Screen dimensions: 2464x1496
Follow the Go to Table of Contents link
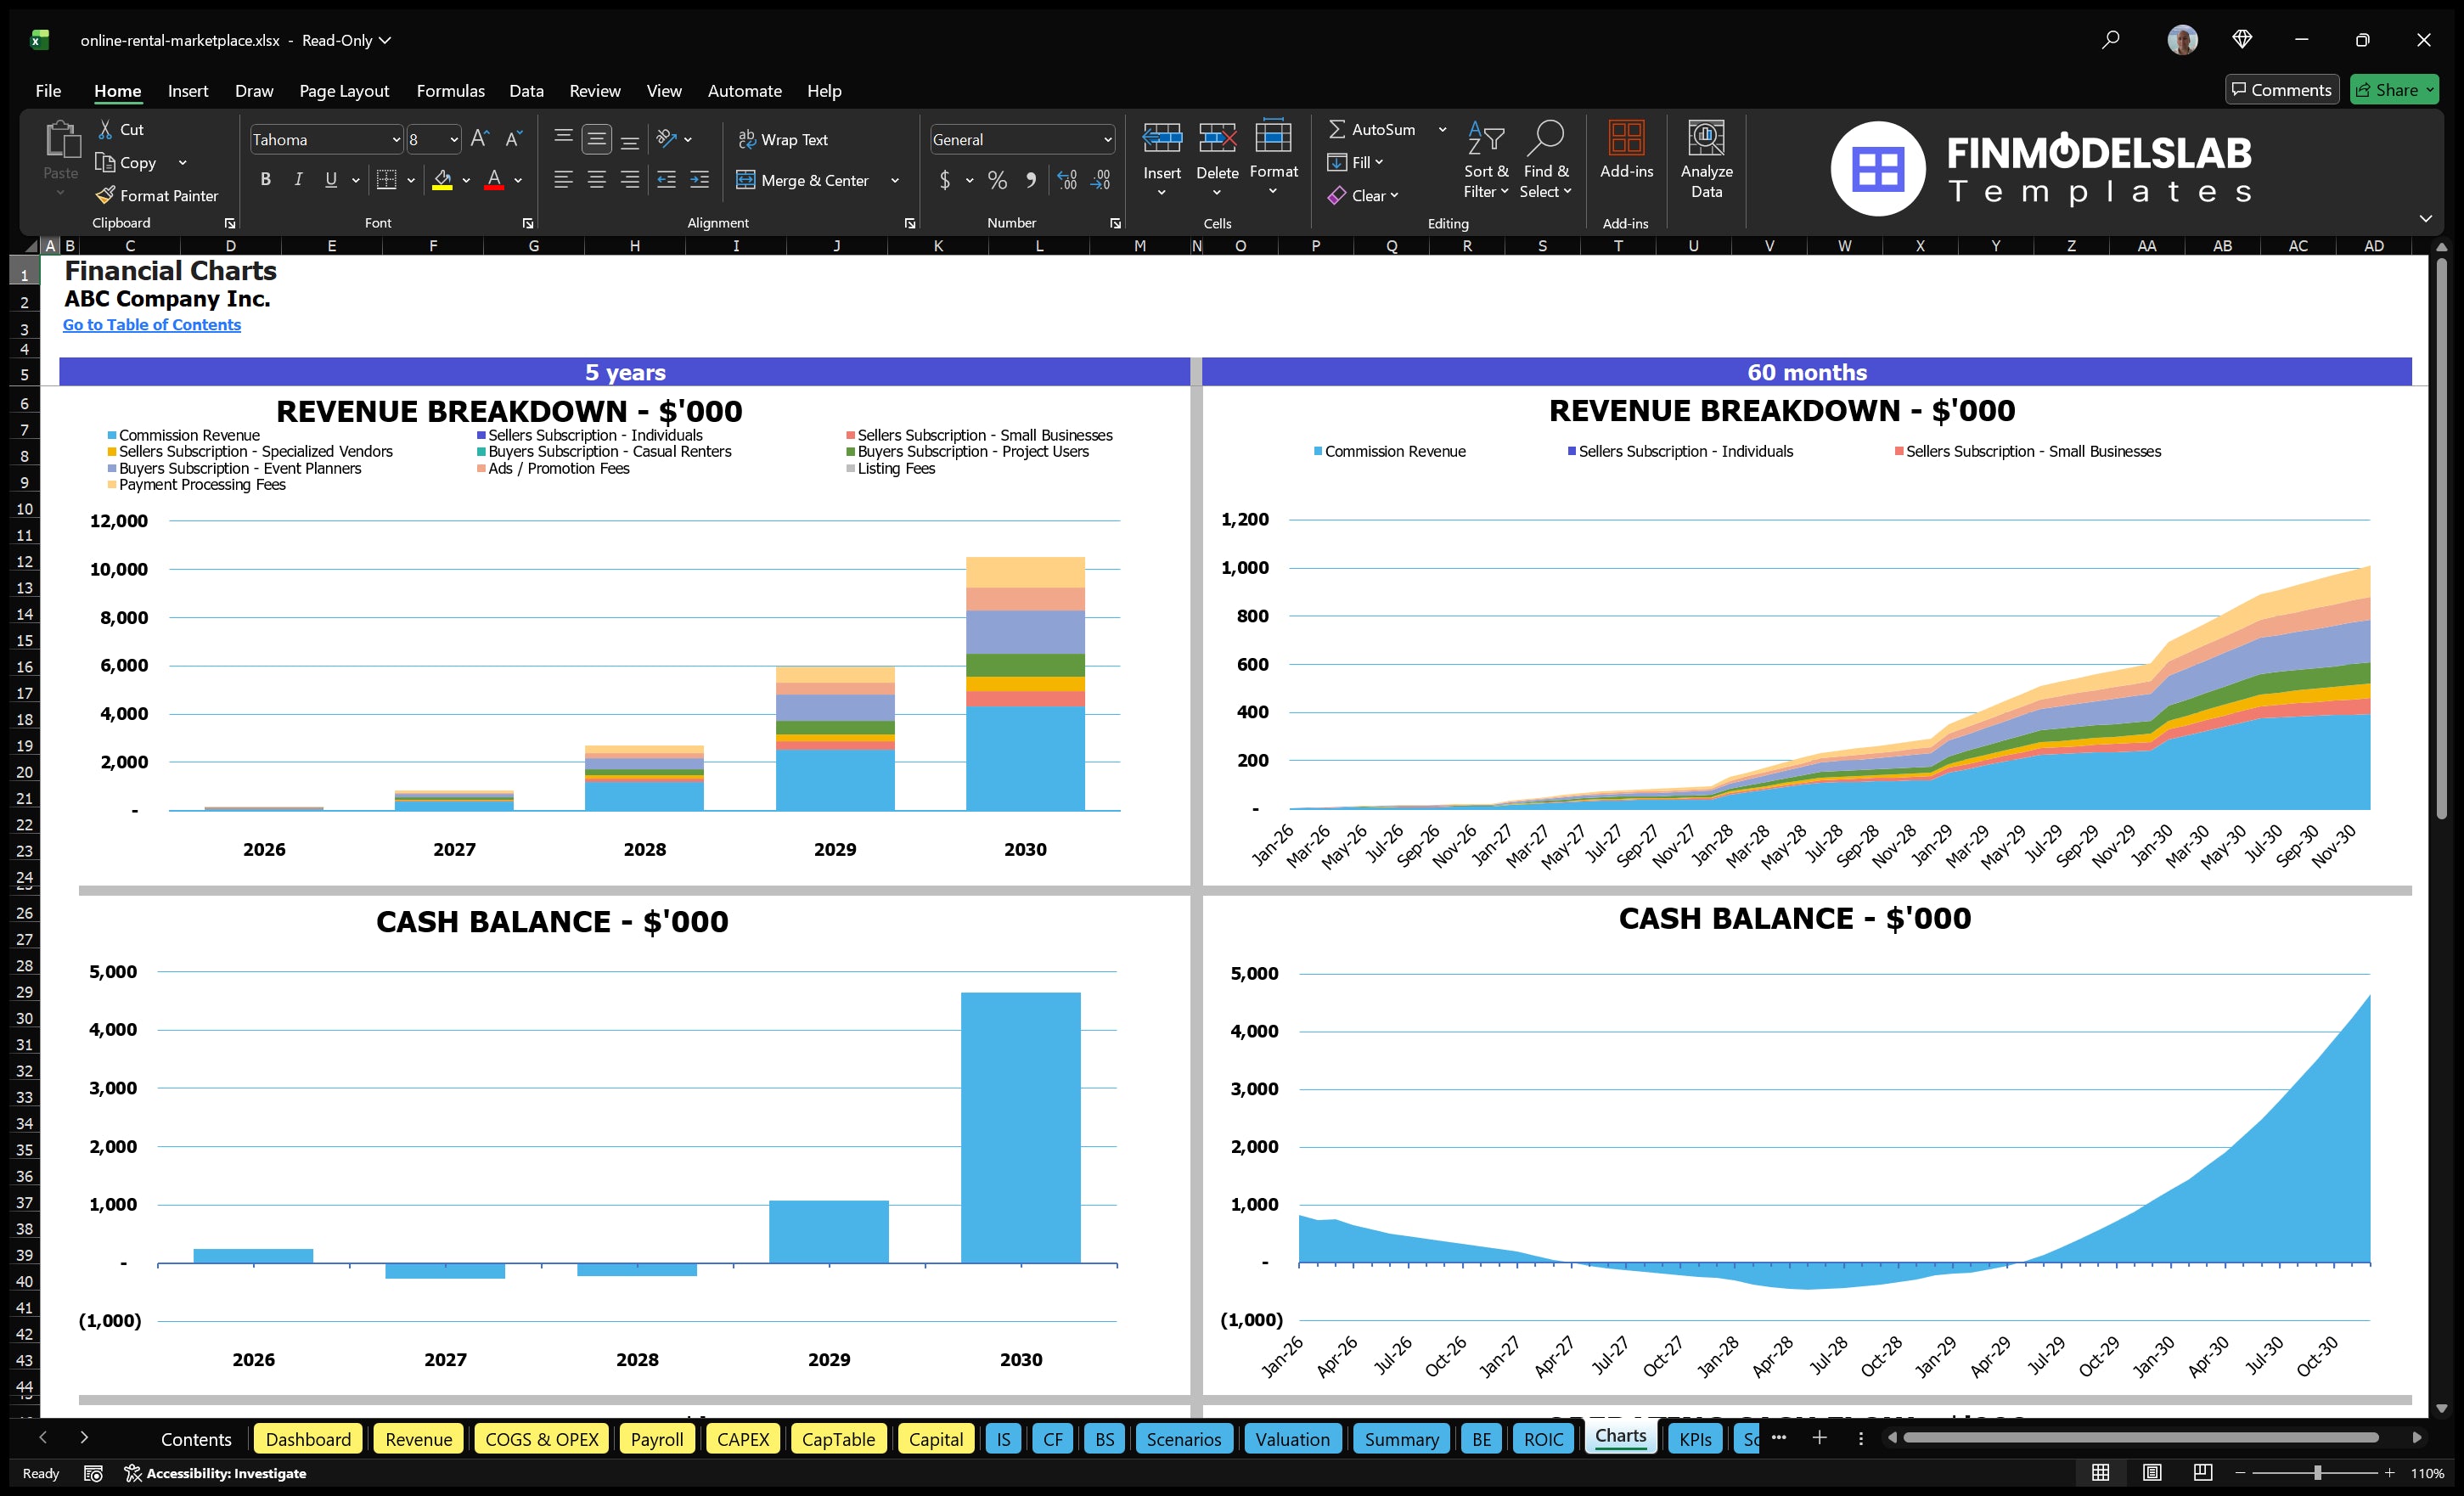152,324
